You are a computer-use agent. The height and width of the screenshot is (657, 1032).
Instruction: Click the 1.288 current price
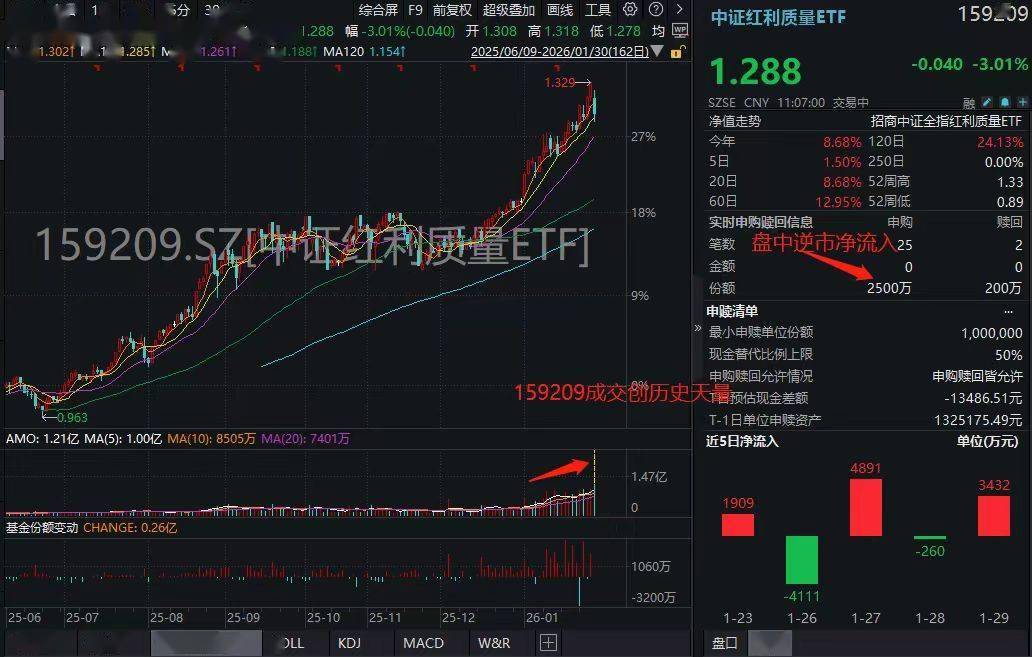point(756,71)
